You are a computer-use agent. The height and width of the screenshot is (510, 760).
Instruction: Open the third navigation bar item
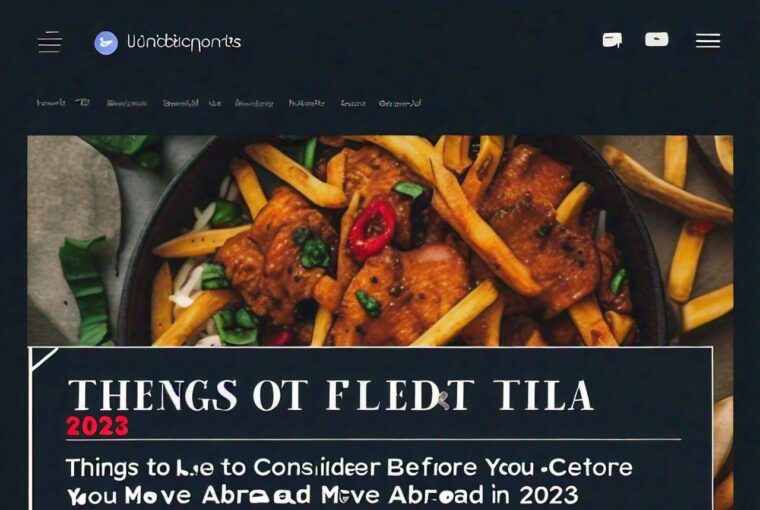pos(127,103)
